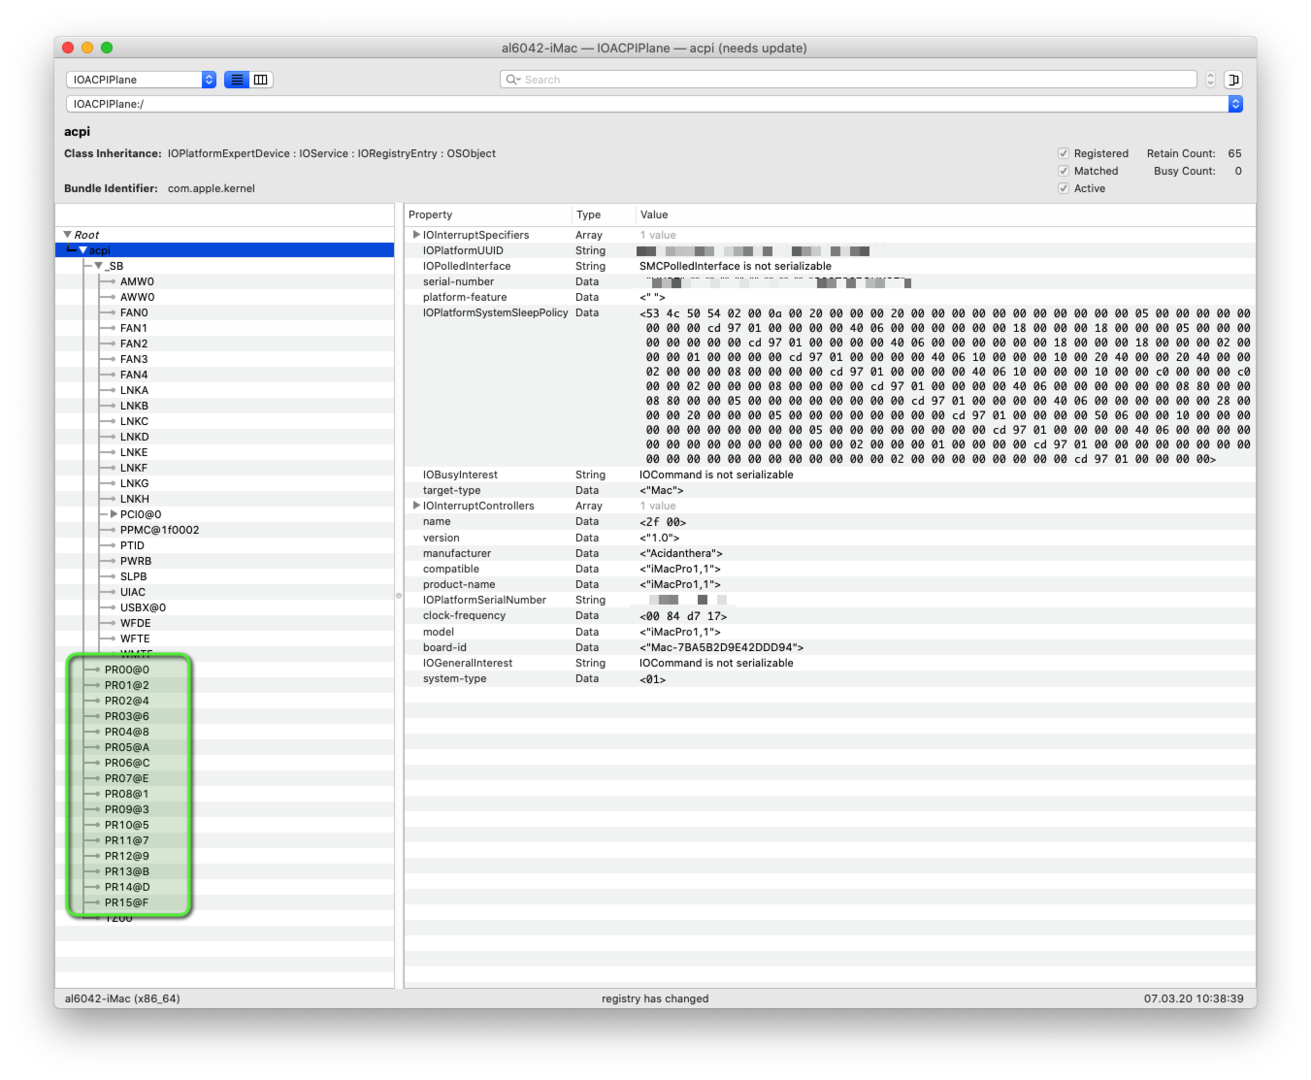
Task: Toggle the Registered checkbox
Action: click(1063, 154)
